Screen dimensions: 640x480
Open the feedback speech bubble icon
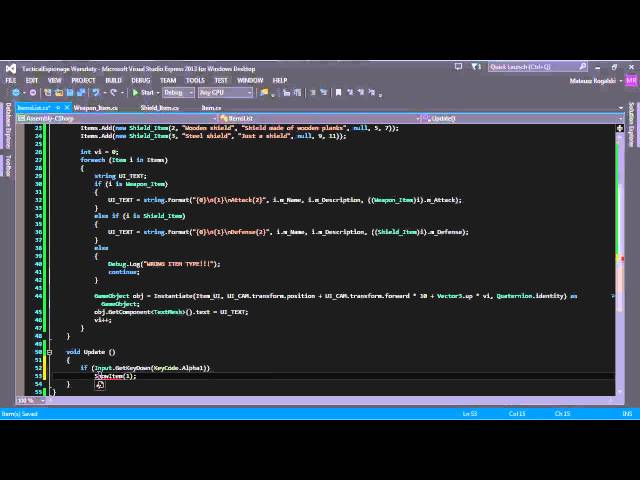[x=458, y=67]
